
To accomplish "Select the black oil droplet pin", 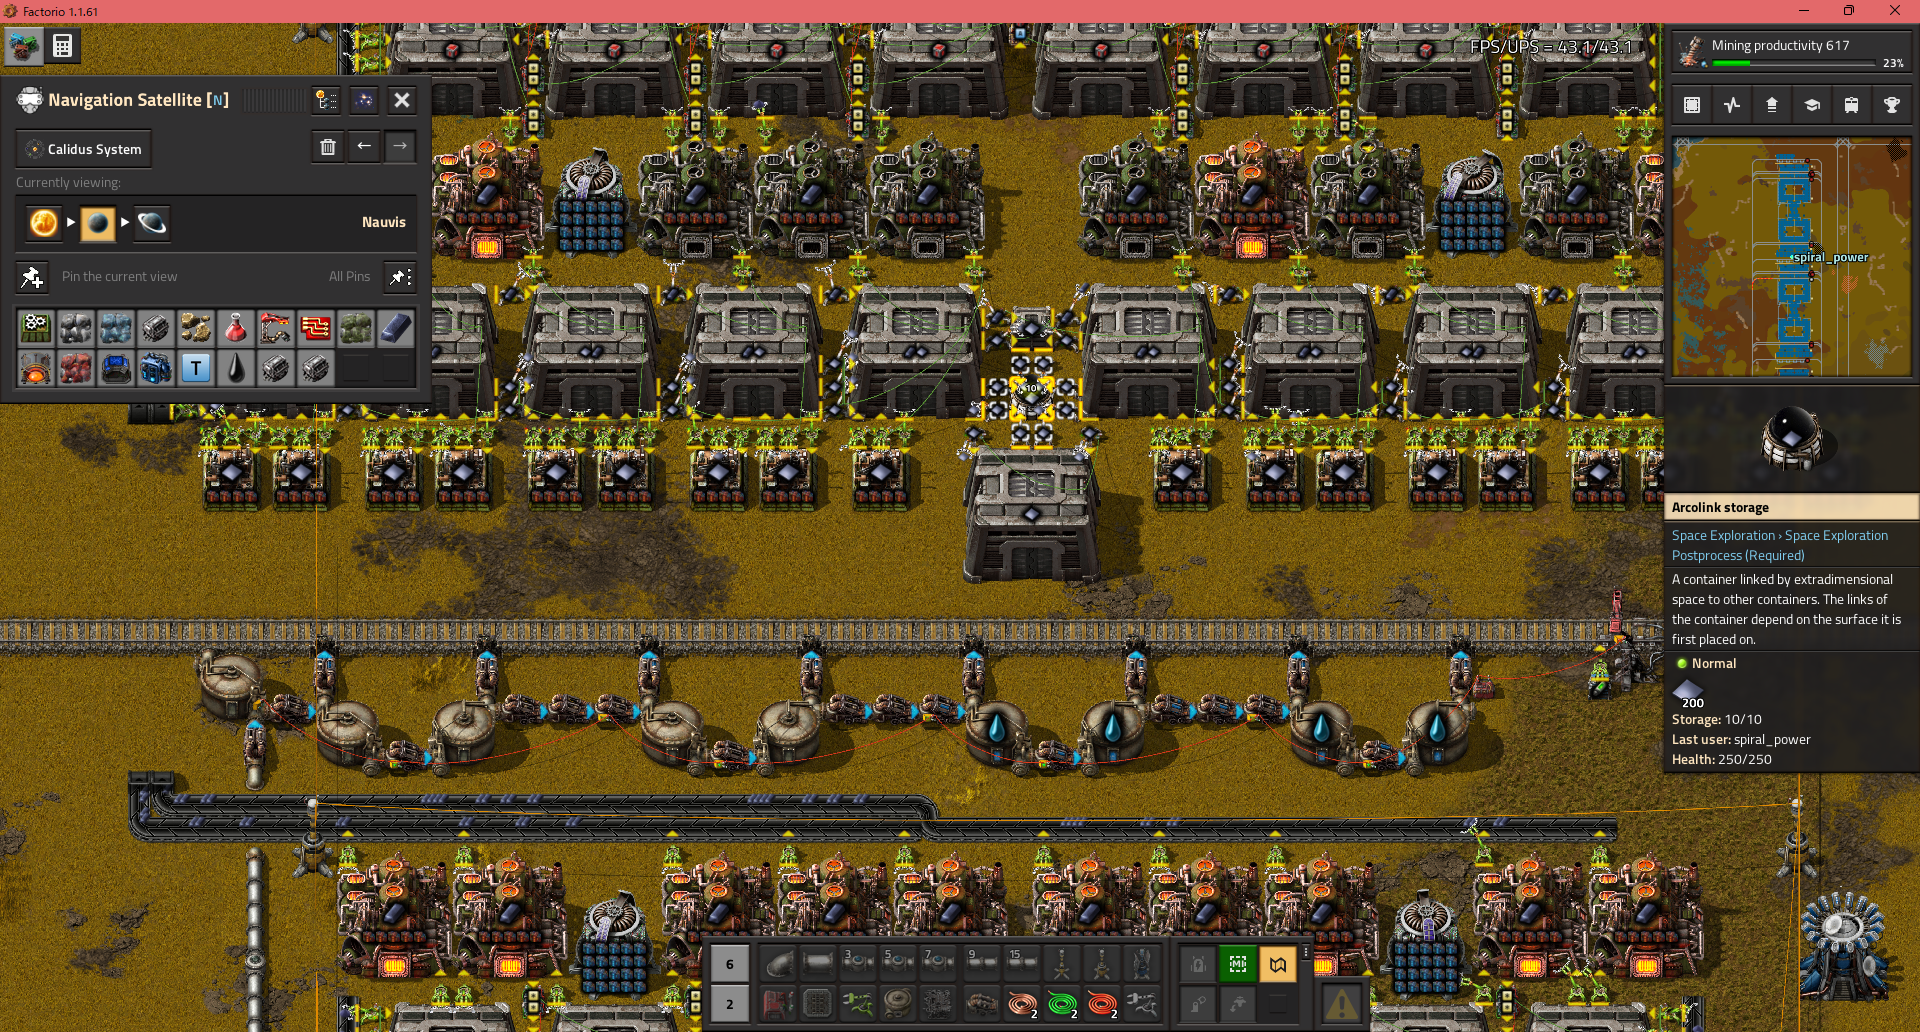I will [x=236, y=368].
